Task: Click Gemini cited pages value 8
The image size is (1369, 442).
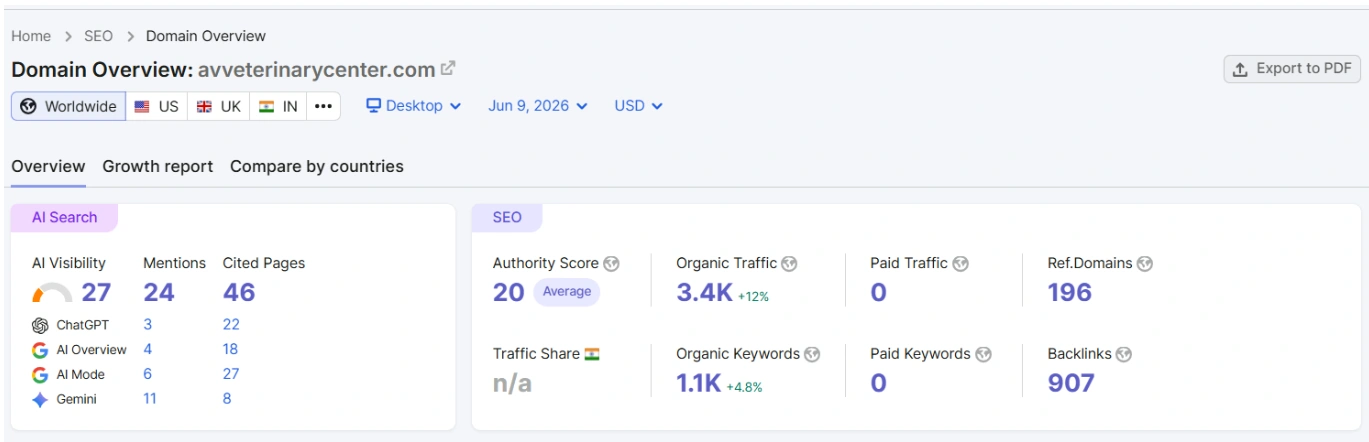Action: (227, 400)
